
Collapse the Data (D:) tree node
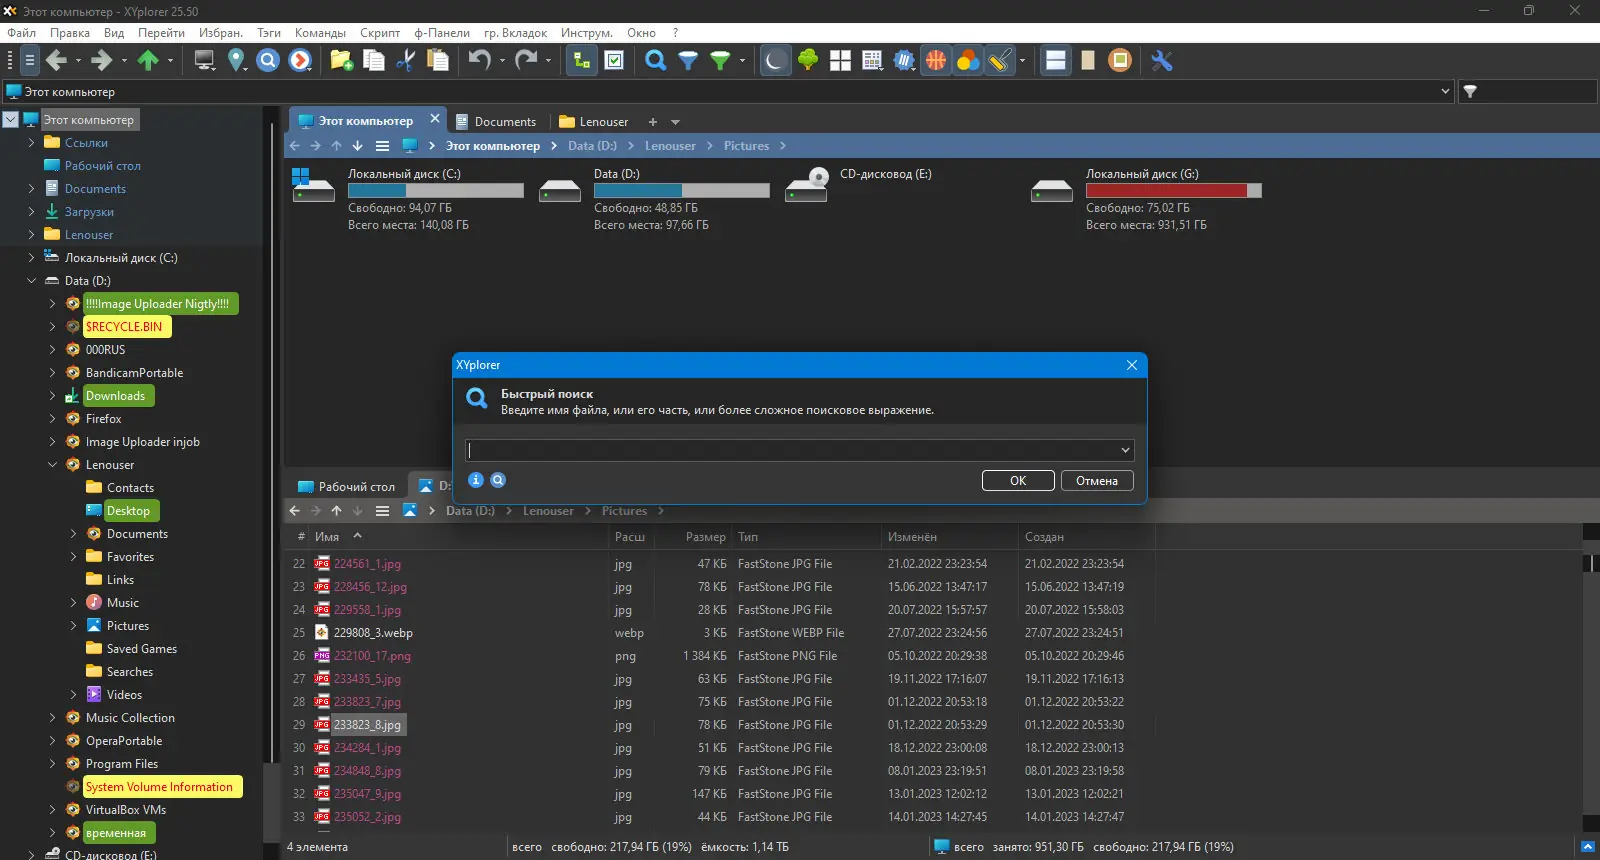pos(32,281)
